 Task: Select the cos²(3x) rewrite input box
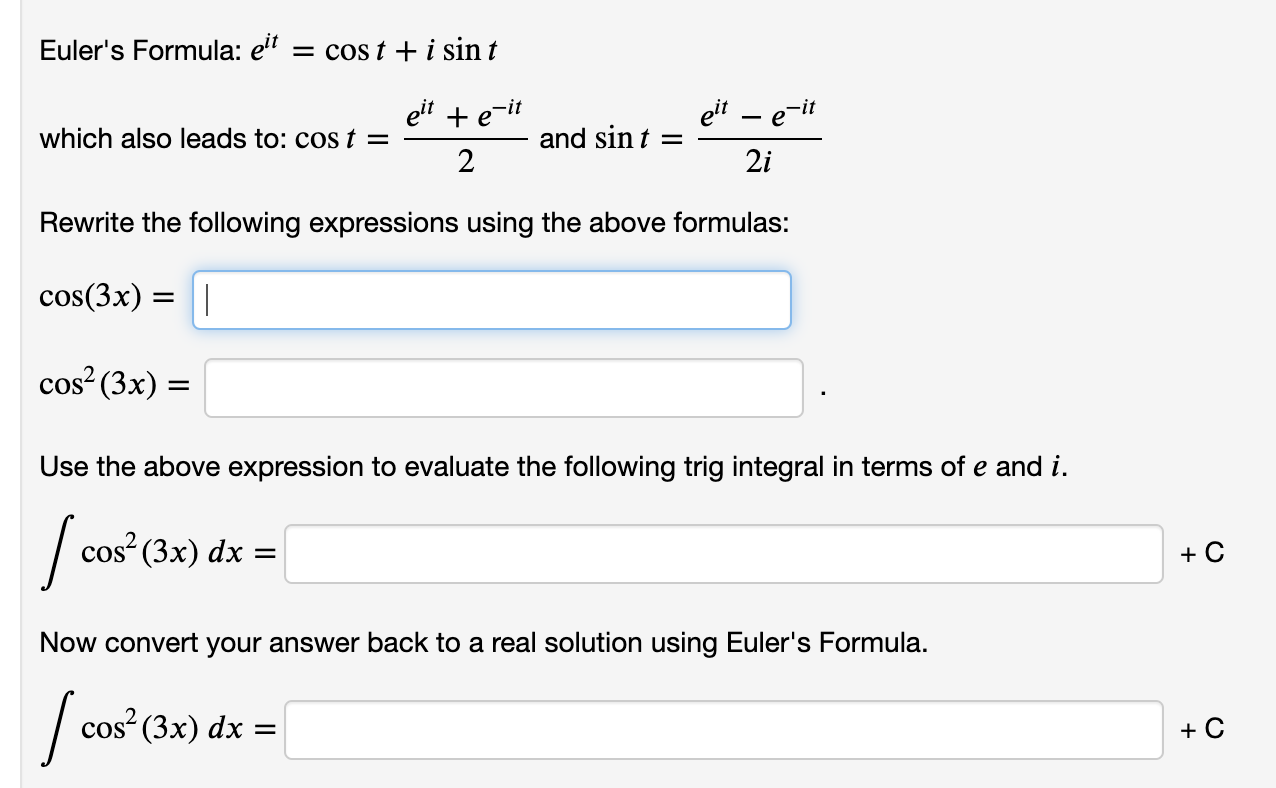(502, 387)
